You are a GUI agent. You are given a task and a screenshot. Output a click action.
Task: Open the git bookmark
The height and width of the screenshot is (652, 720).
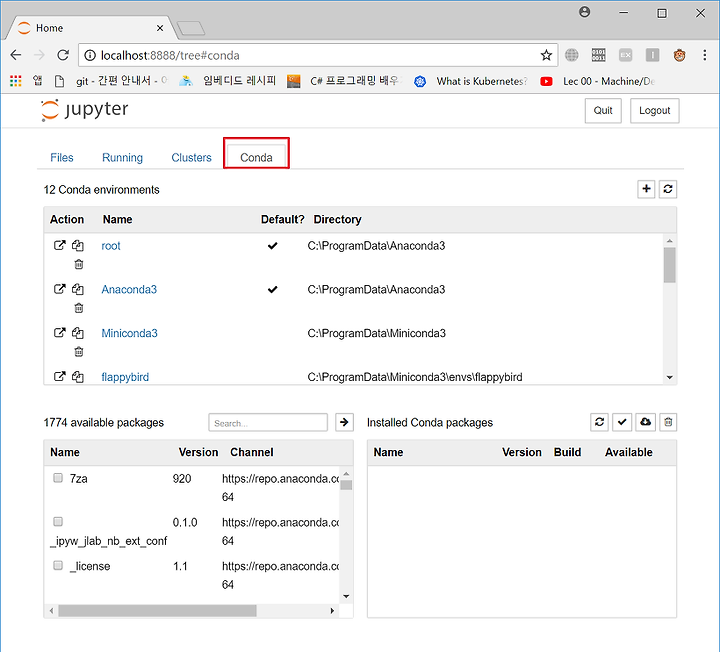pyautogui.click(x=111, y=81)
